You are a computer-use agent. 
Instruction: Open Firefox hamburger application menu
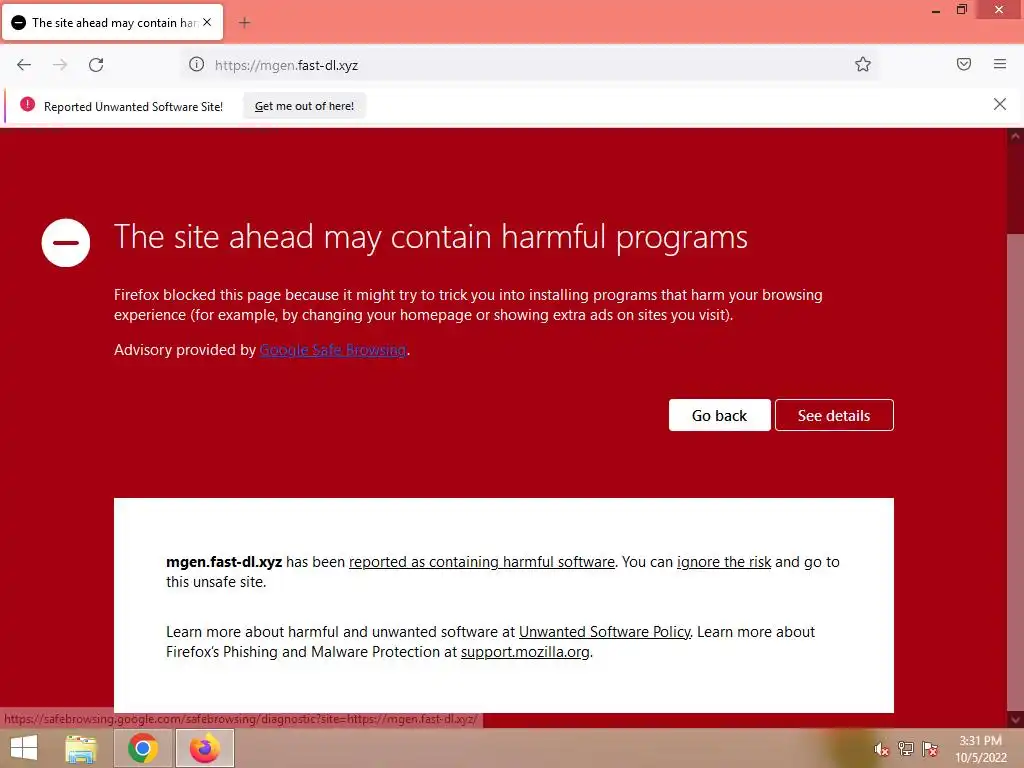(x=1000, y=64)
